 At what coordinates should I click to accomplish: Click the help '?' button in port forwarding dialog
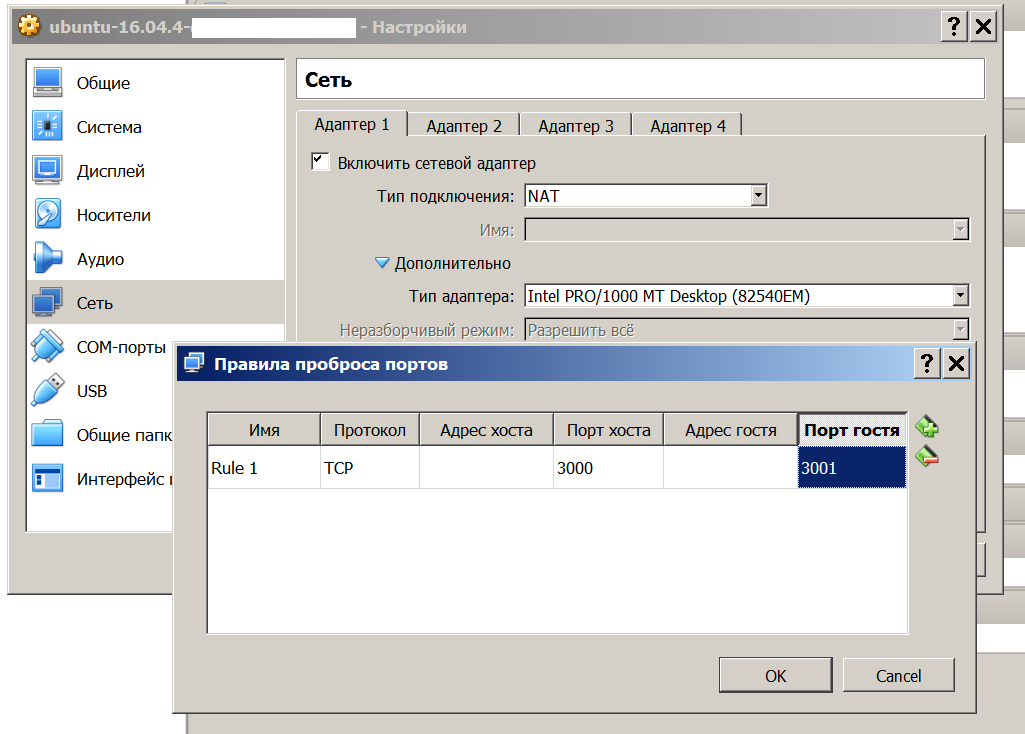927,364
